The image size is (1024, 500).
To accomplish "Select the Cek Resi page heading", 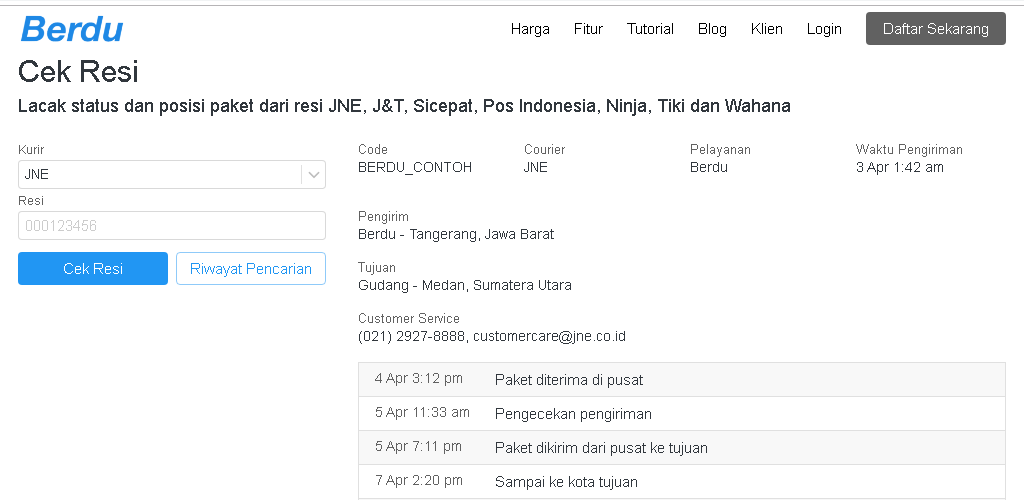I will 78,71.
